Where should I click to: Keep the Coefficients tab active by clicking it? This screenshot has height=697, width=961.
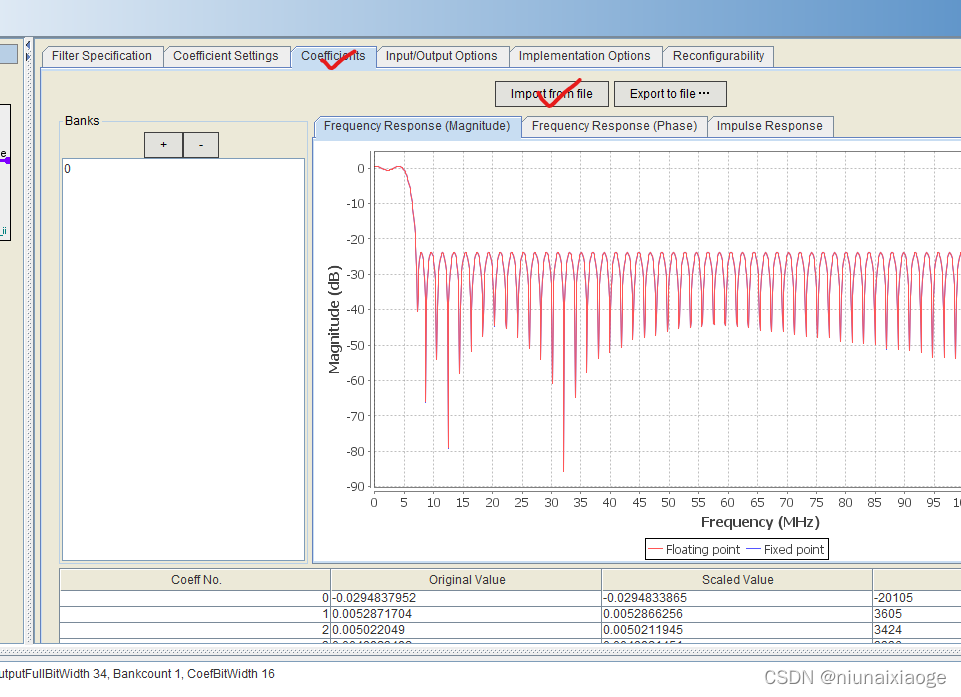point(334,56)
